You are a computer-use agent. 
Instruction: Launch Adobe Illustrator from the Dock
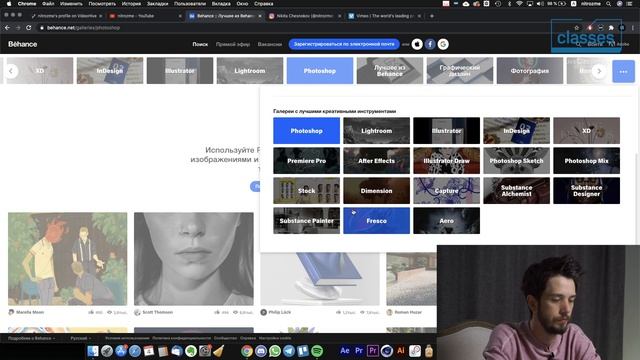tap(401, 351)
